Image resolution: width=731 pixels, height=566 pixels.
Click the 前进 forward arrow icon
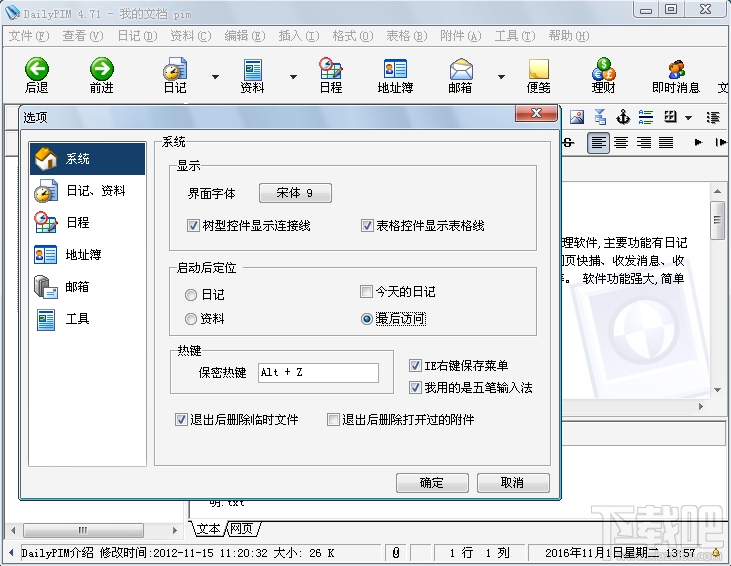tap(102, 69)
